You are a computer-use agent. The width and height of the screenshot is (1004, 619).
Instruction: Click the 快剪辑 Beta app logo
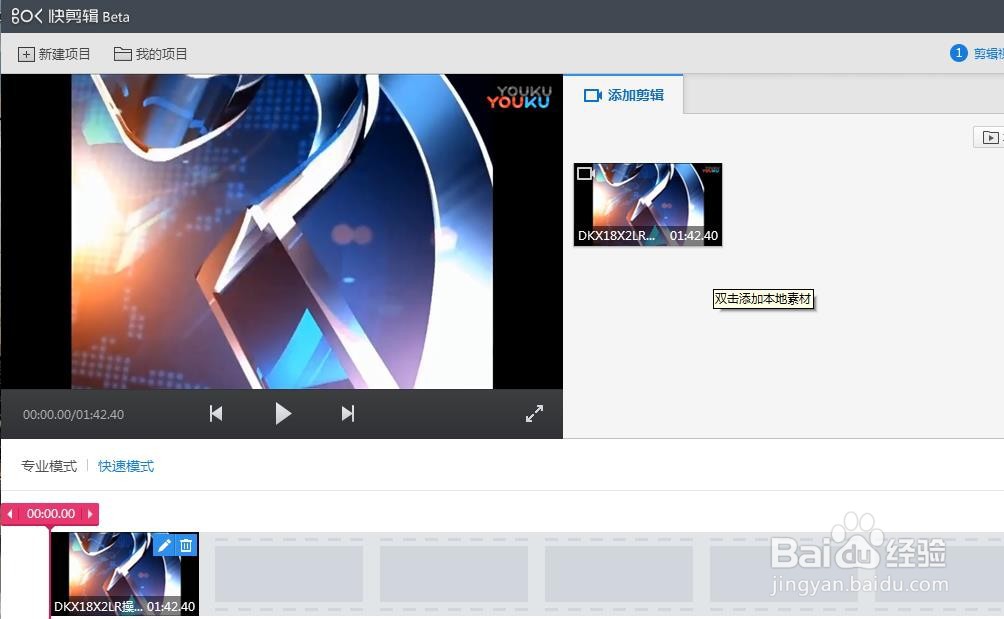pyautogui.click(x=70, y=16)
